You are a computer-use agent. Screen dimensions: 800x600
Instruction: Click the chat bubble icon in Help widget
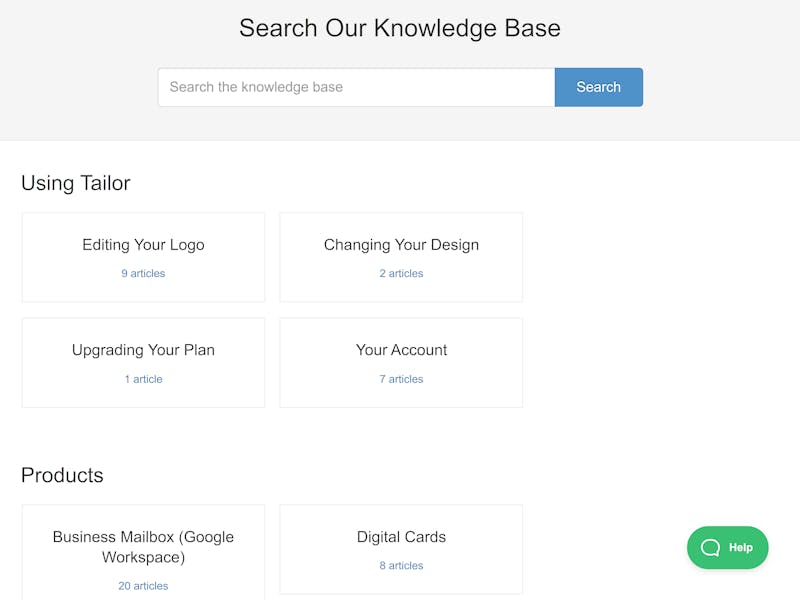tap(710, 547)
